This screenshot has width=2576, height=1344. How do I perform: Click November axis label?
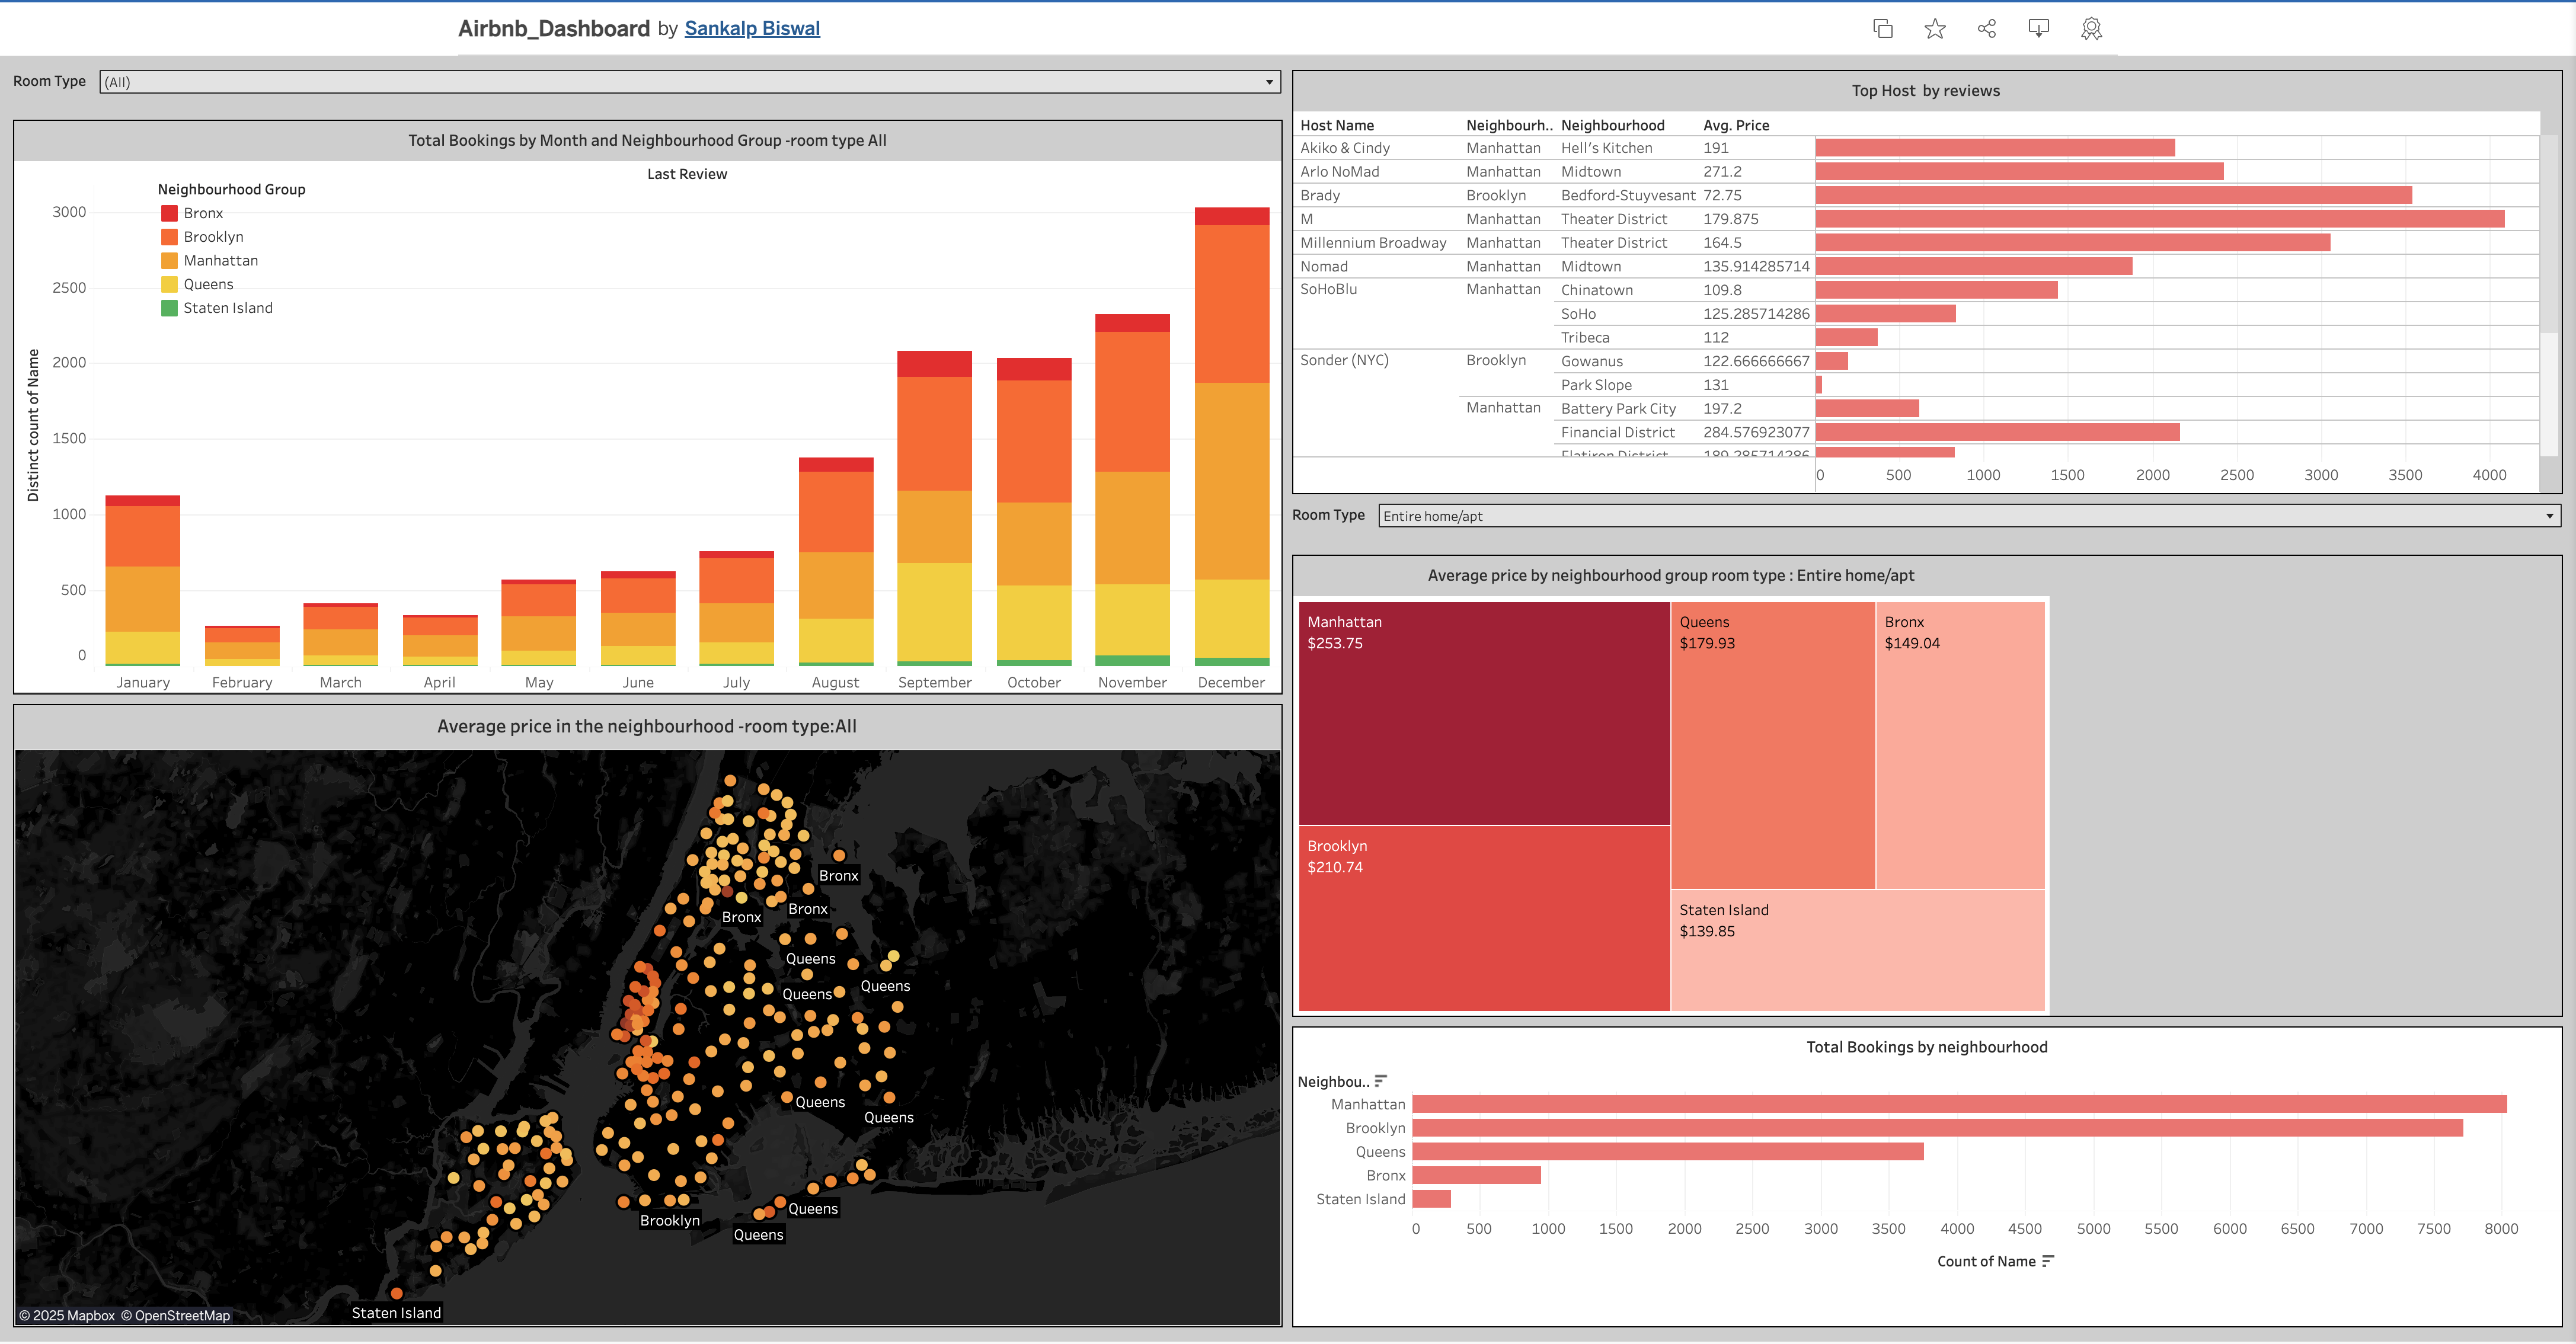pyautogui.click(x=1132, y=682)
